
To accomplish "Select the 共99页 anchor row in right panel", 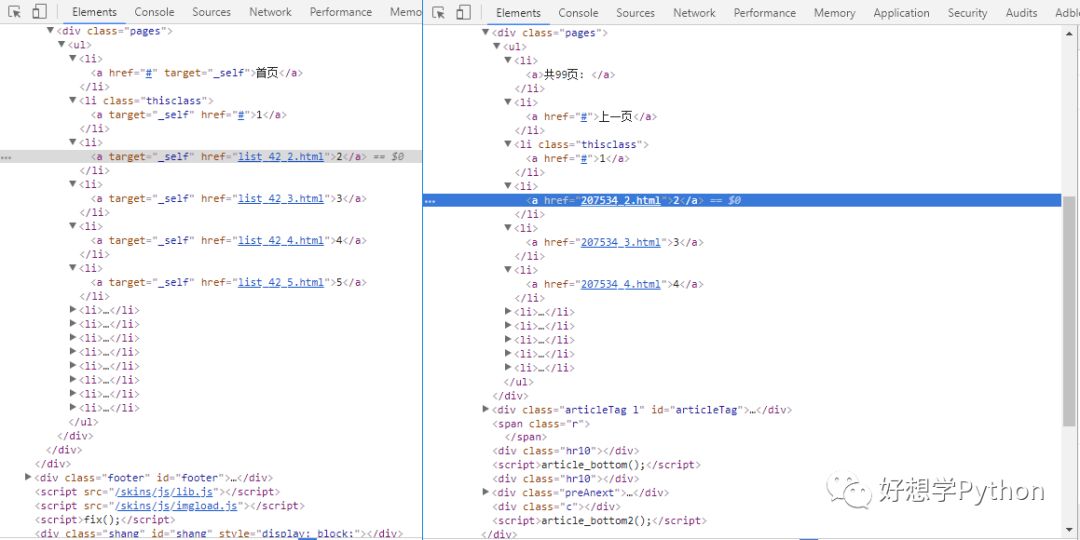I will click(571, 75).
